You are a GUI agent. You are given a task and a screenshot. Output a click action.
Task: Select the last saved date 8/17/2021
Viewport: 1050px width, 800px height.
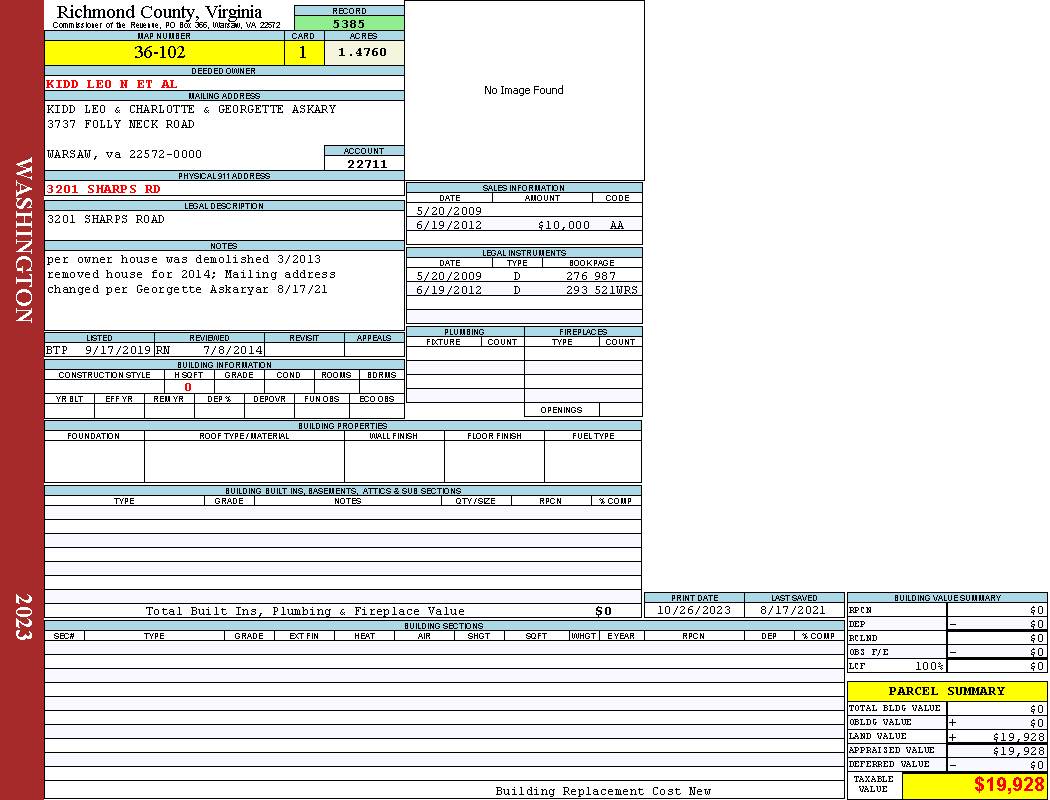click(x=793, y=610)
